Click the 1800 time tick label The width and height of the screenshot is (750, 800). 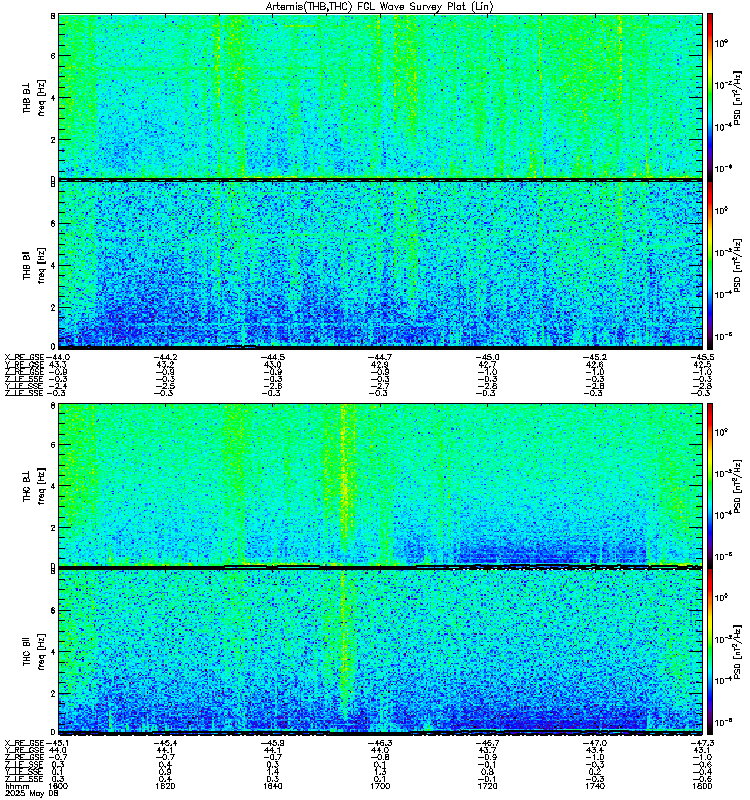(702, 786)
